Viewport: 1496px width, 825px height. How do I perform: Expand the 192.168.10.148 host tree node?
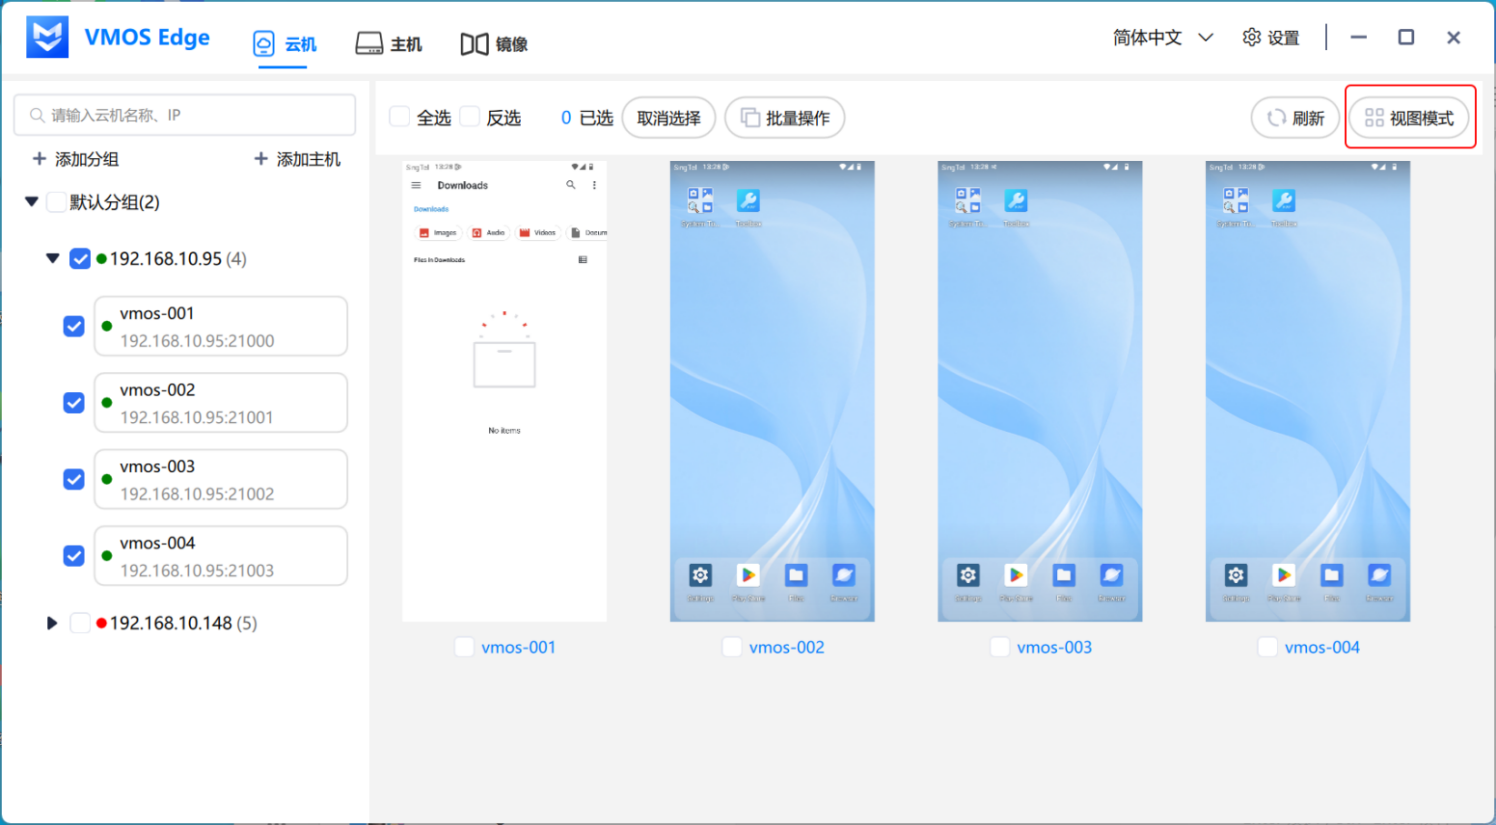tap(52, 623)
